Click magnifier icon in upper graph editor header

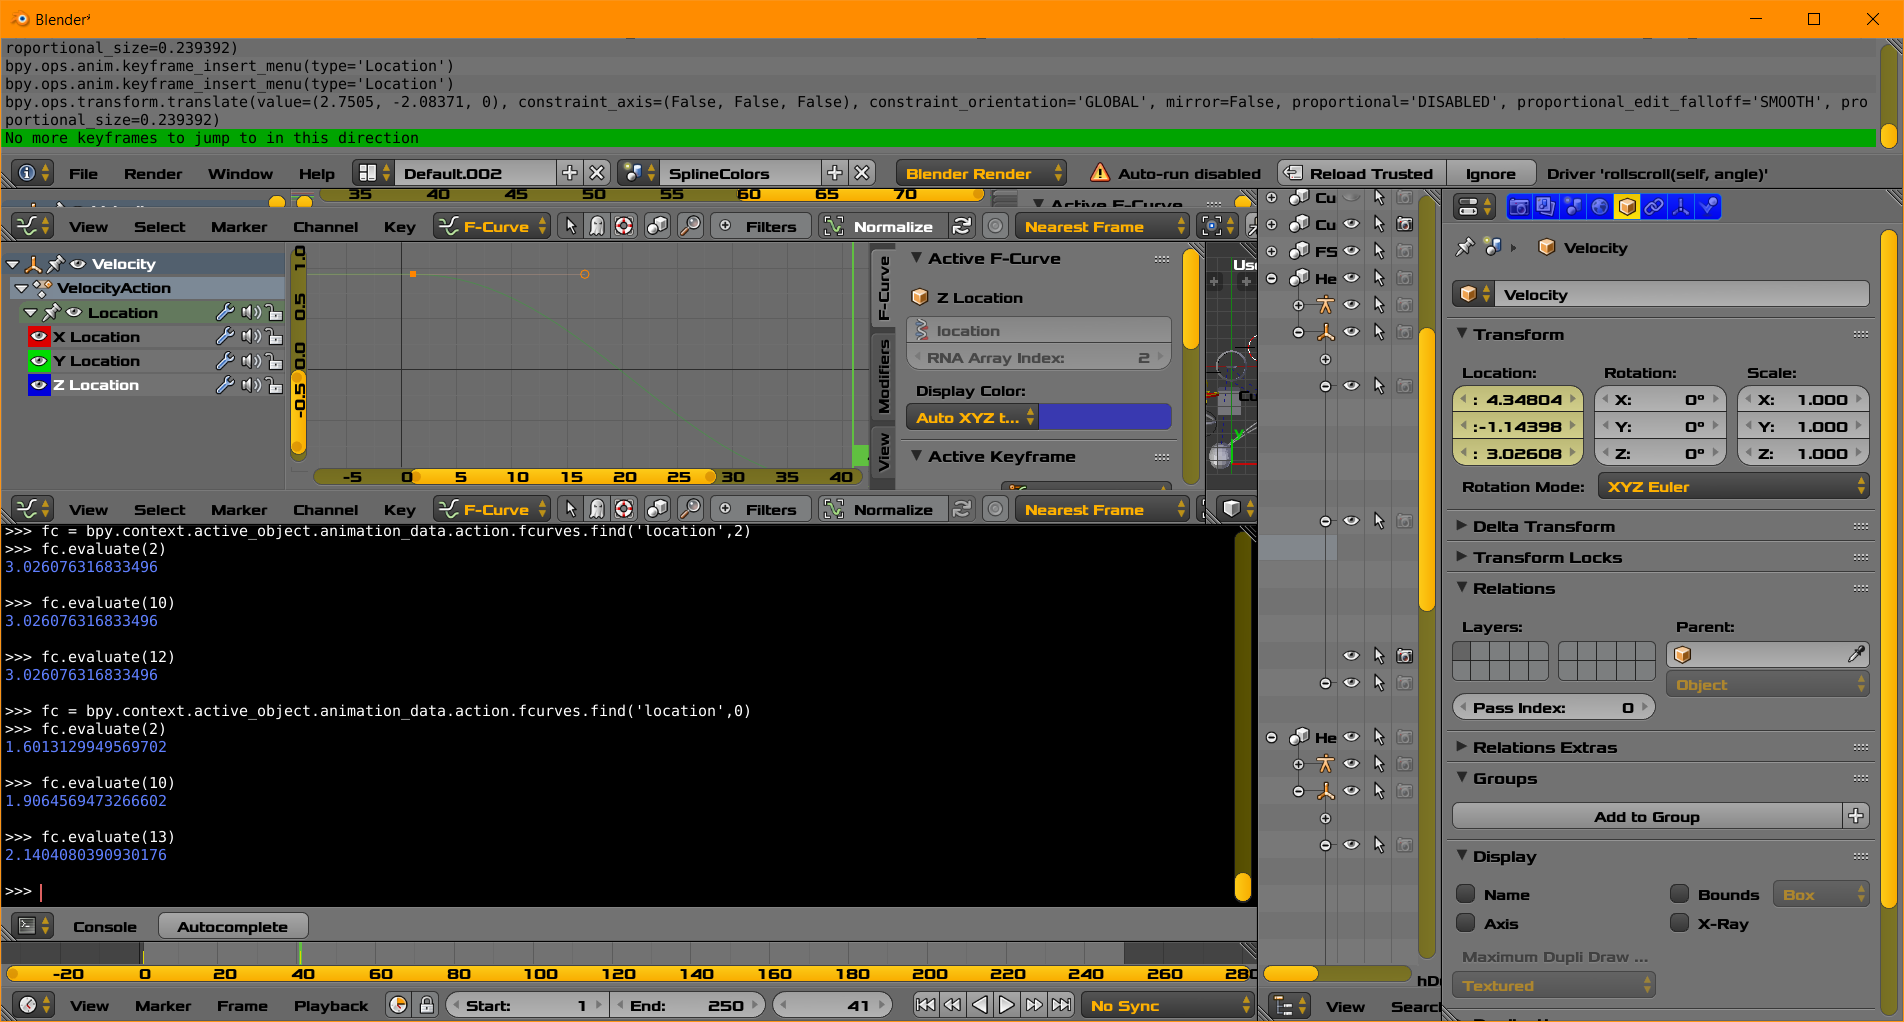click(690, 226)
